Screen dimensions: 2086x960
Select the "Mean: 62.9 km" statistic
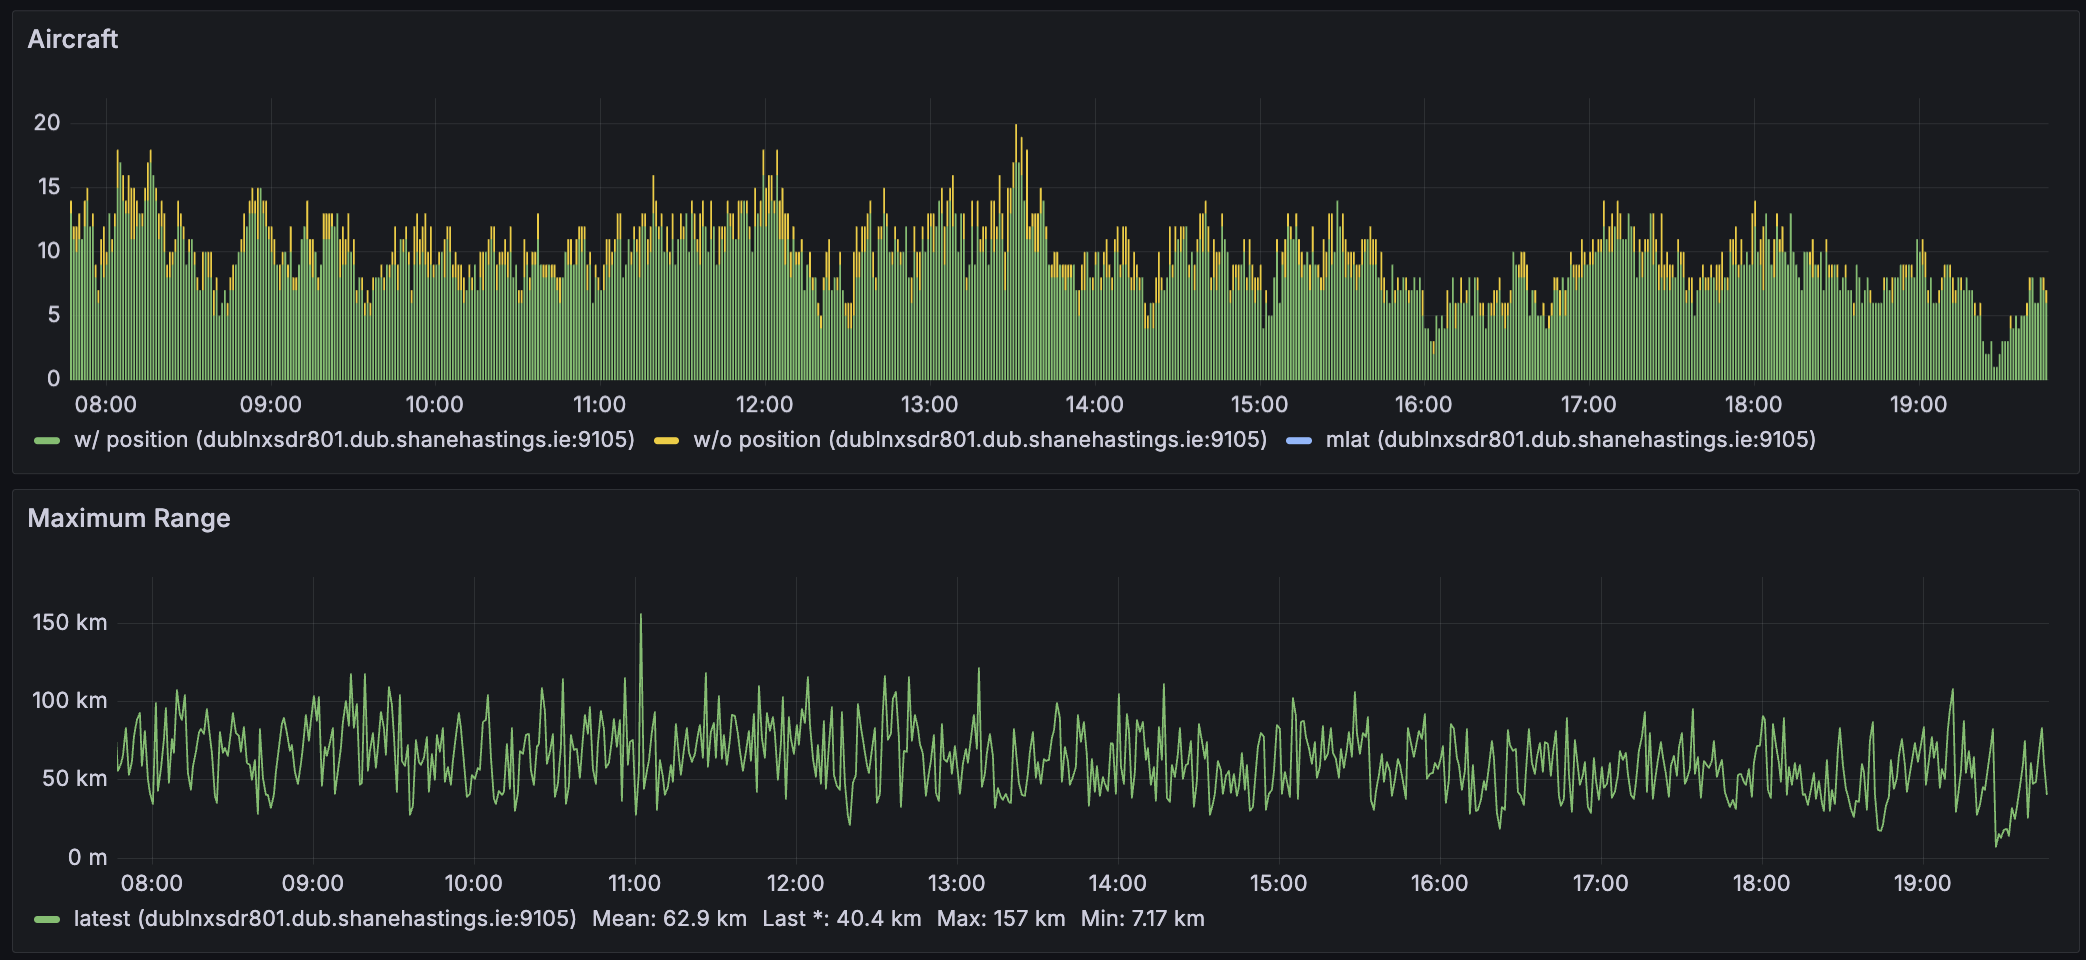tap(668, 917)
